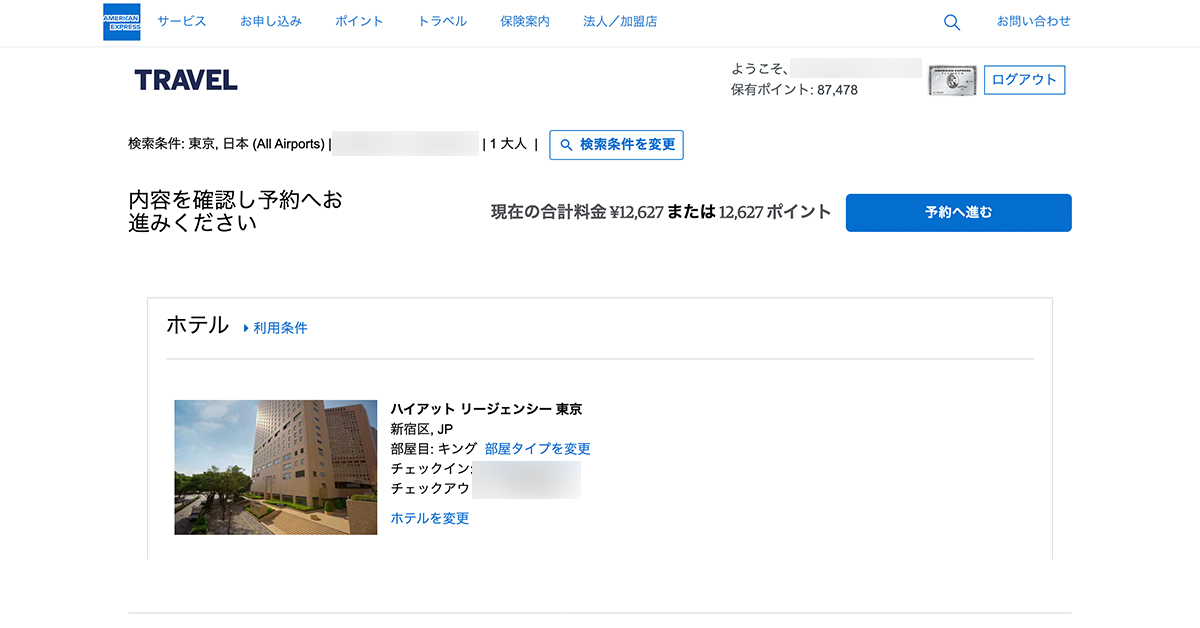Click the チェックイン label
Screen dimensions: 1200x628
pyautogui.click(x=431, y=469)
